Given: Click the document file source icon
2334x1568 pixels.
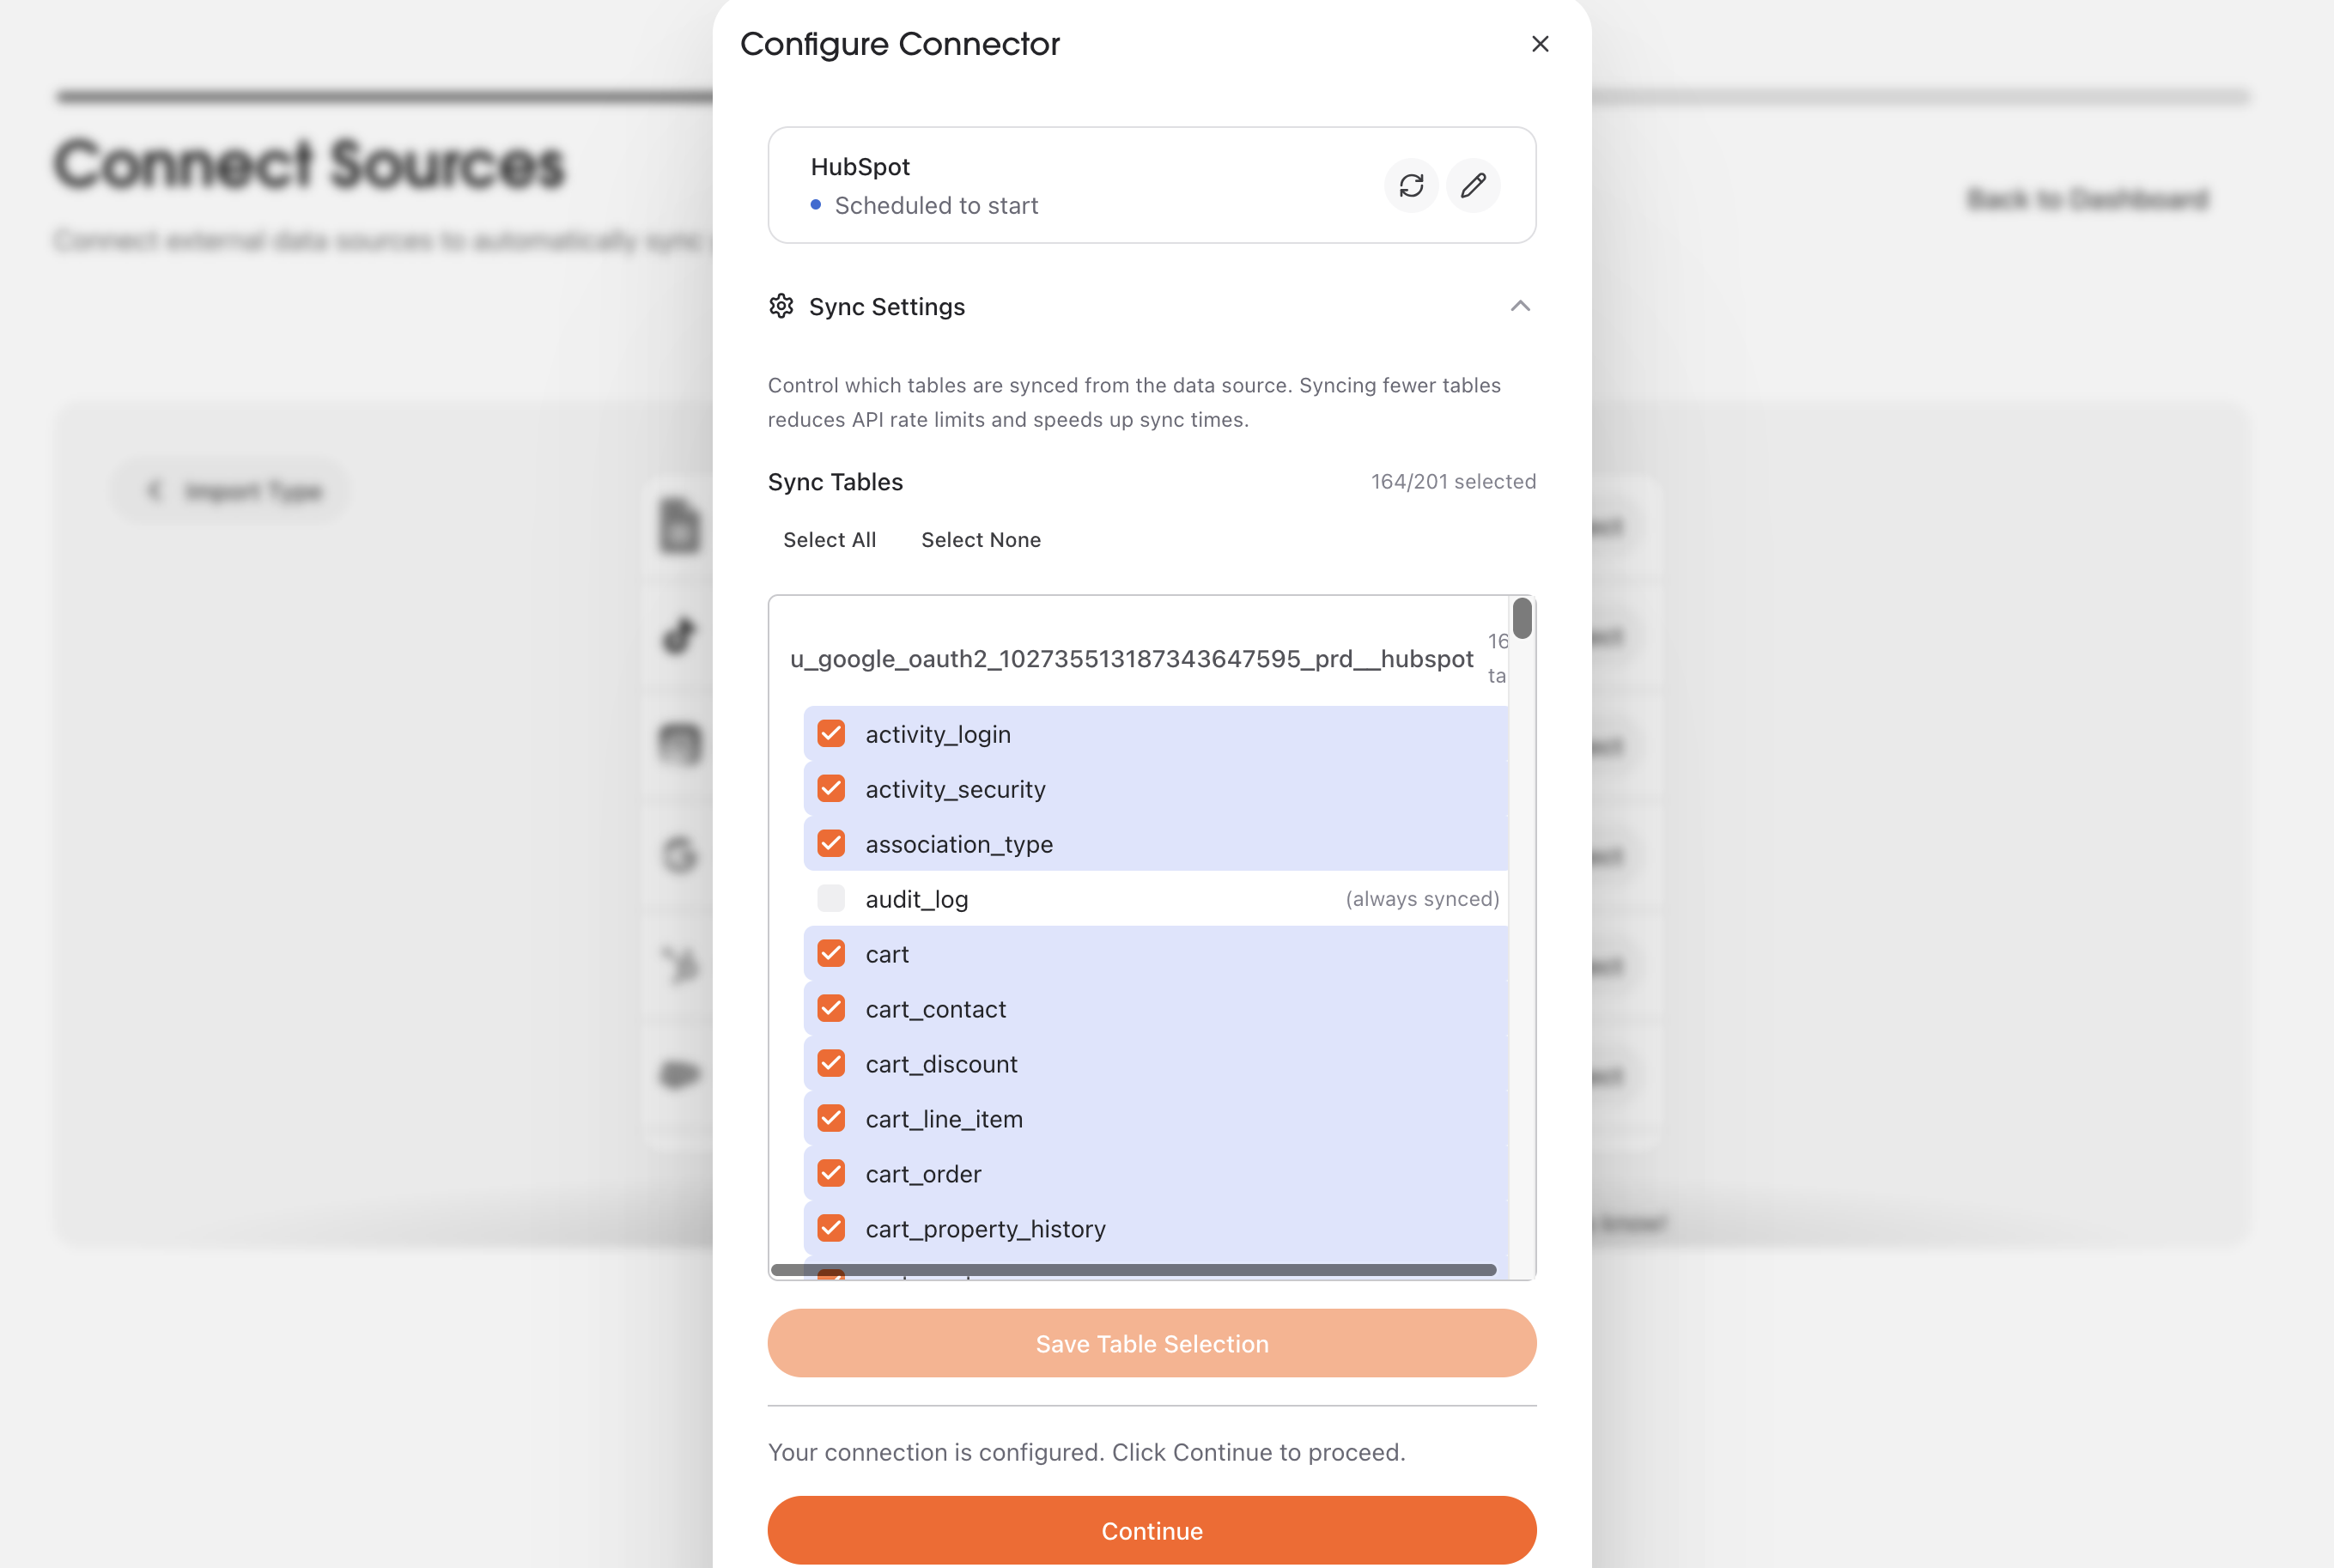Looking at the screenshot, I should point(678,525).
